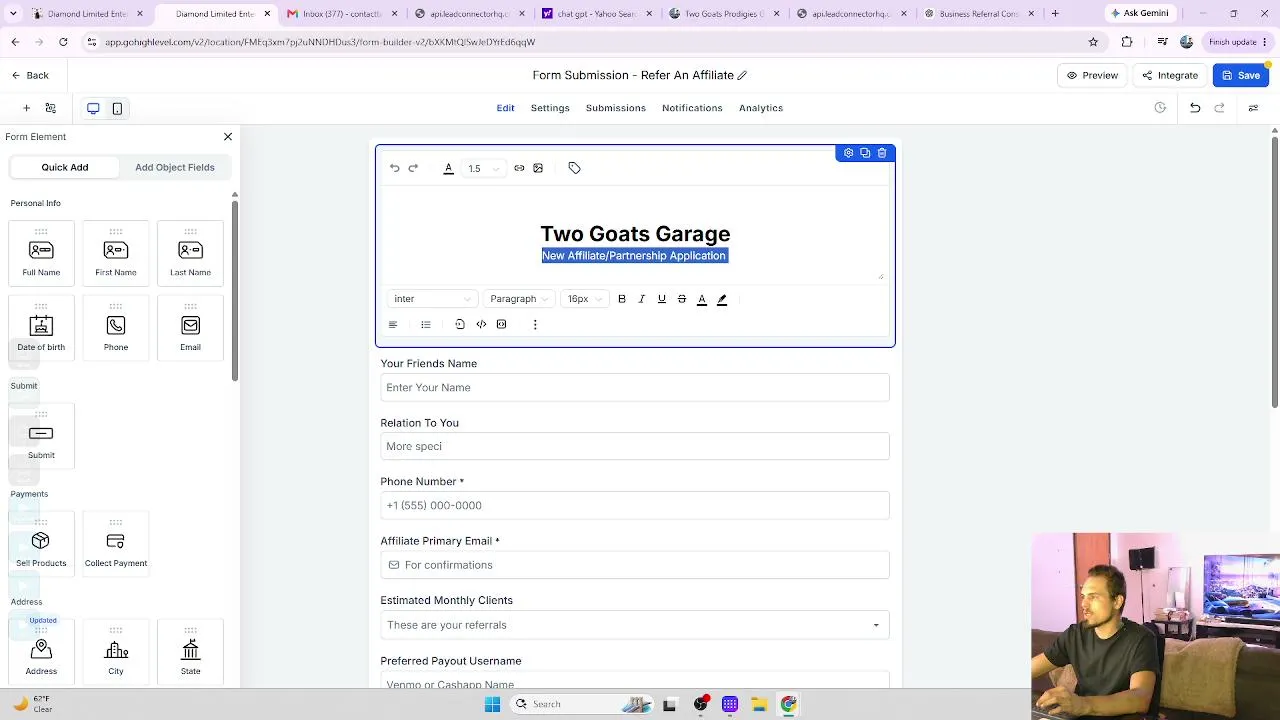The height and width of the screenshot is (720, 1280).
Task: Switch to desktop preview mode
Action: click(93, 108)
